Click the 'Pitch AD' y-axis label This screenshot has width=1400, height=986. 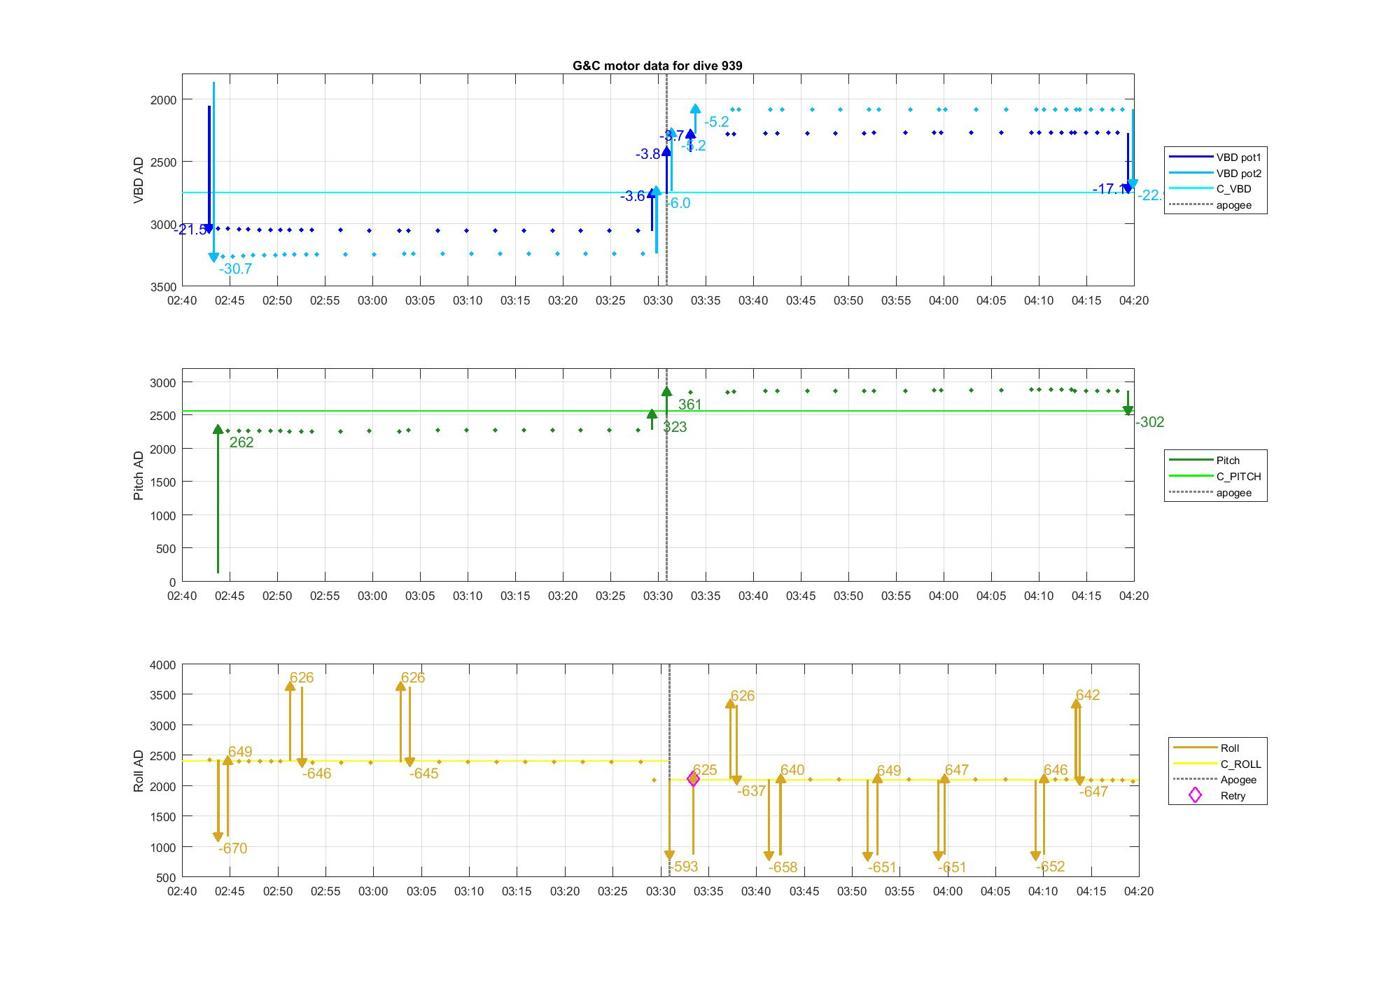click(139, 475)
